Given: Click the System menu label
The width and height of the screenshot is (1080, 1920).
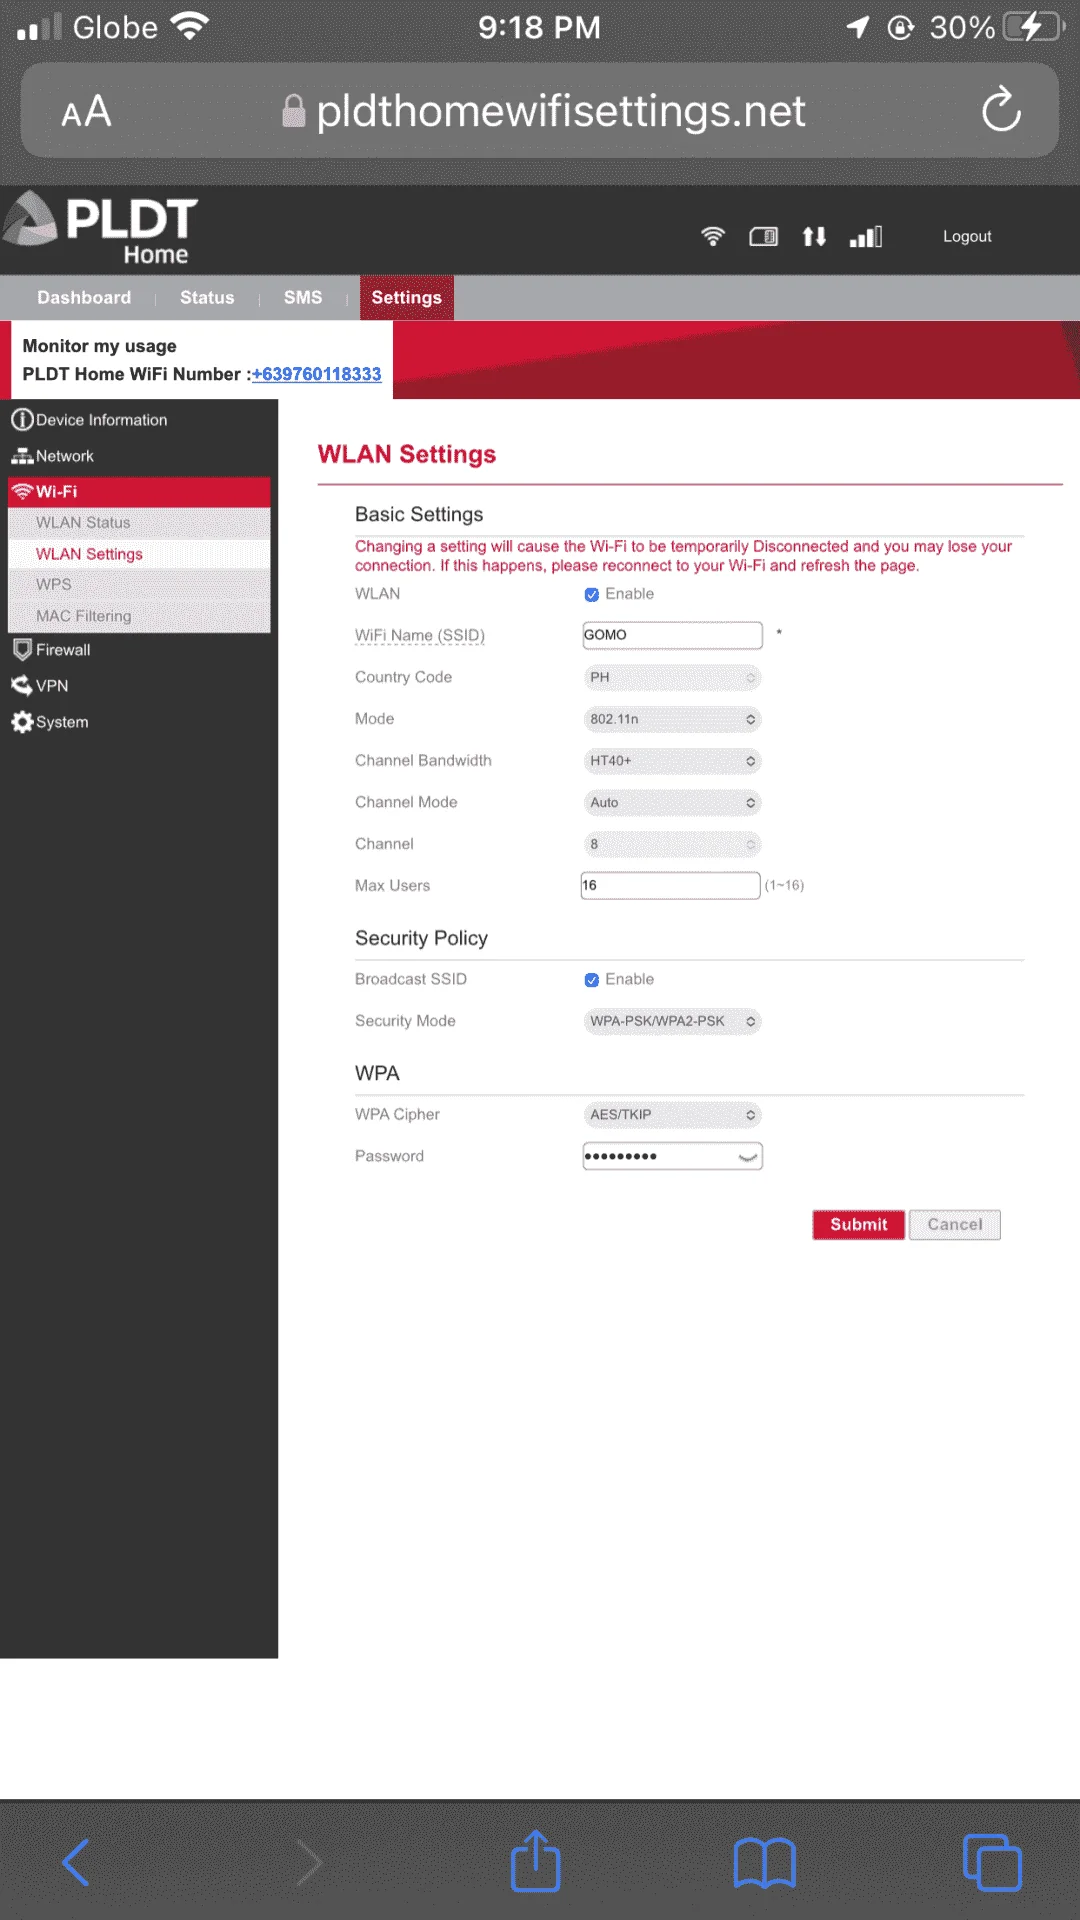Looking at the screenshot, I should click(x=62, y=722).
